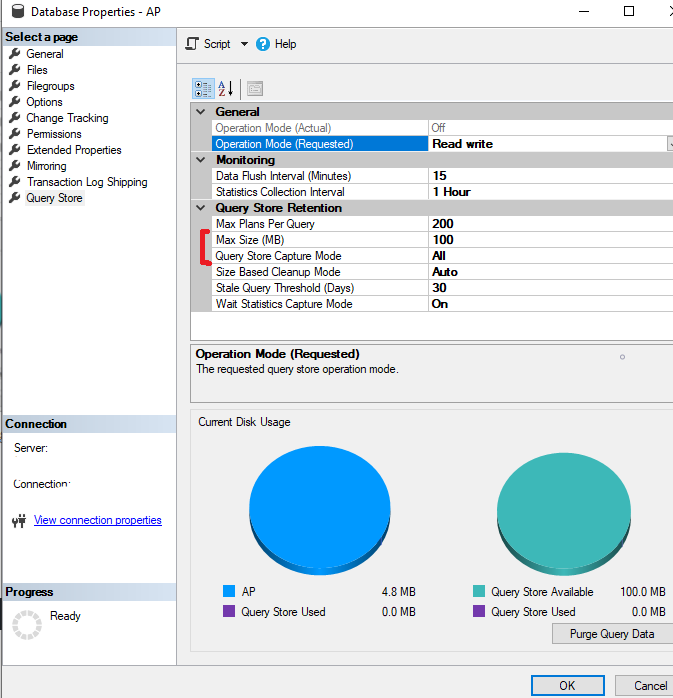Click the Wait Statistics Capture Mode value On
The width and height of the screenshot is (673, 698).
(x=551, y=304)
